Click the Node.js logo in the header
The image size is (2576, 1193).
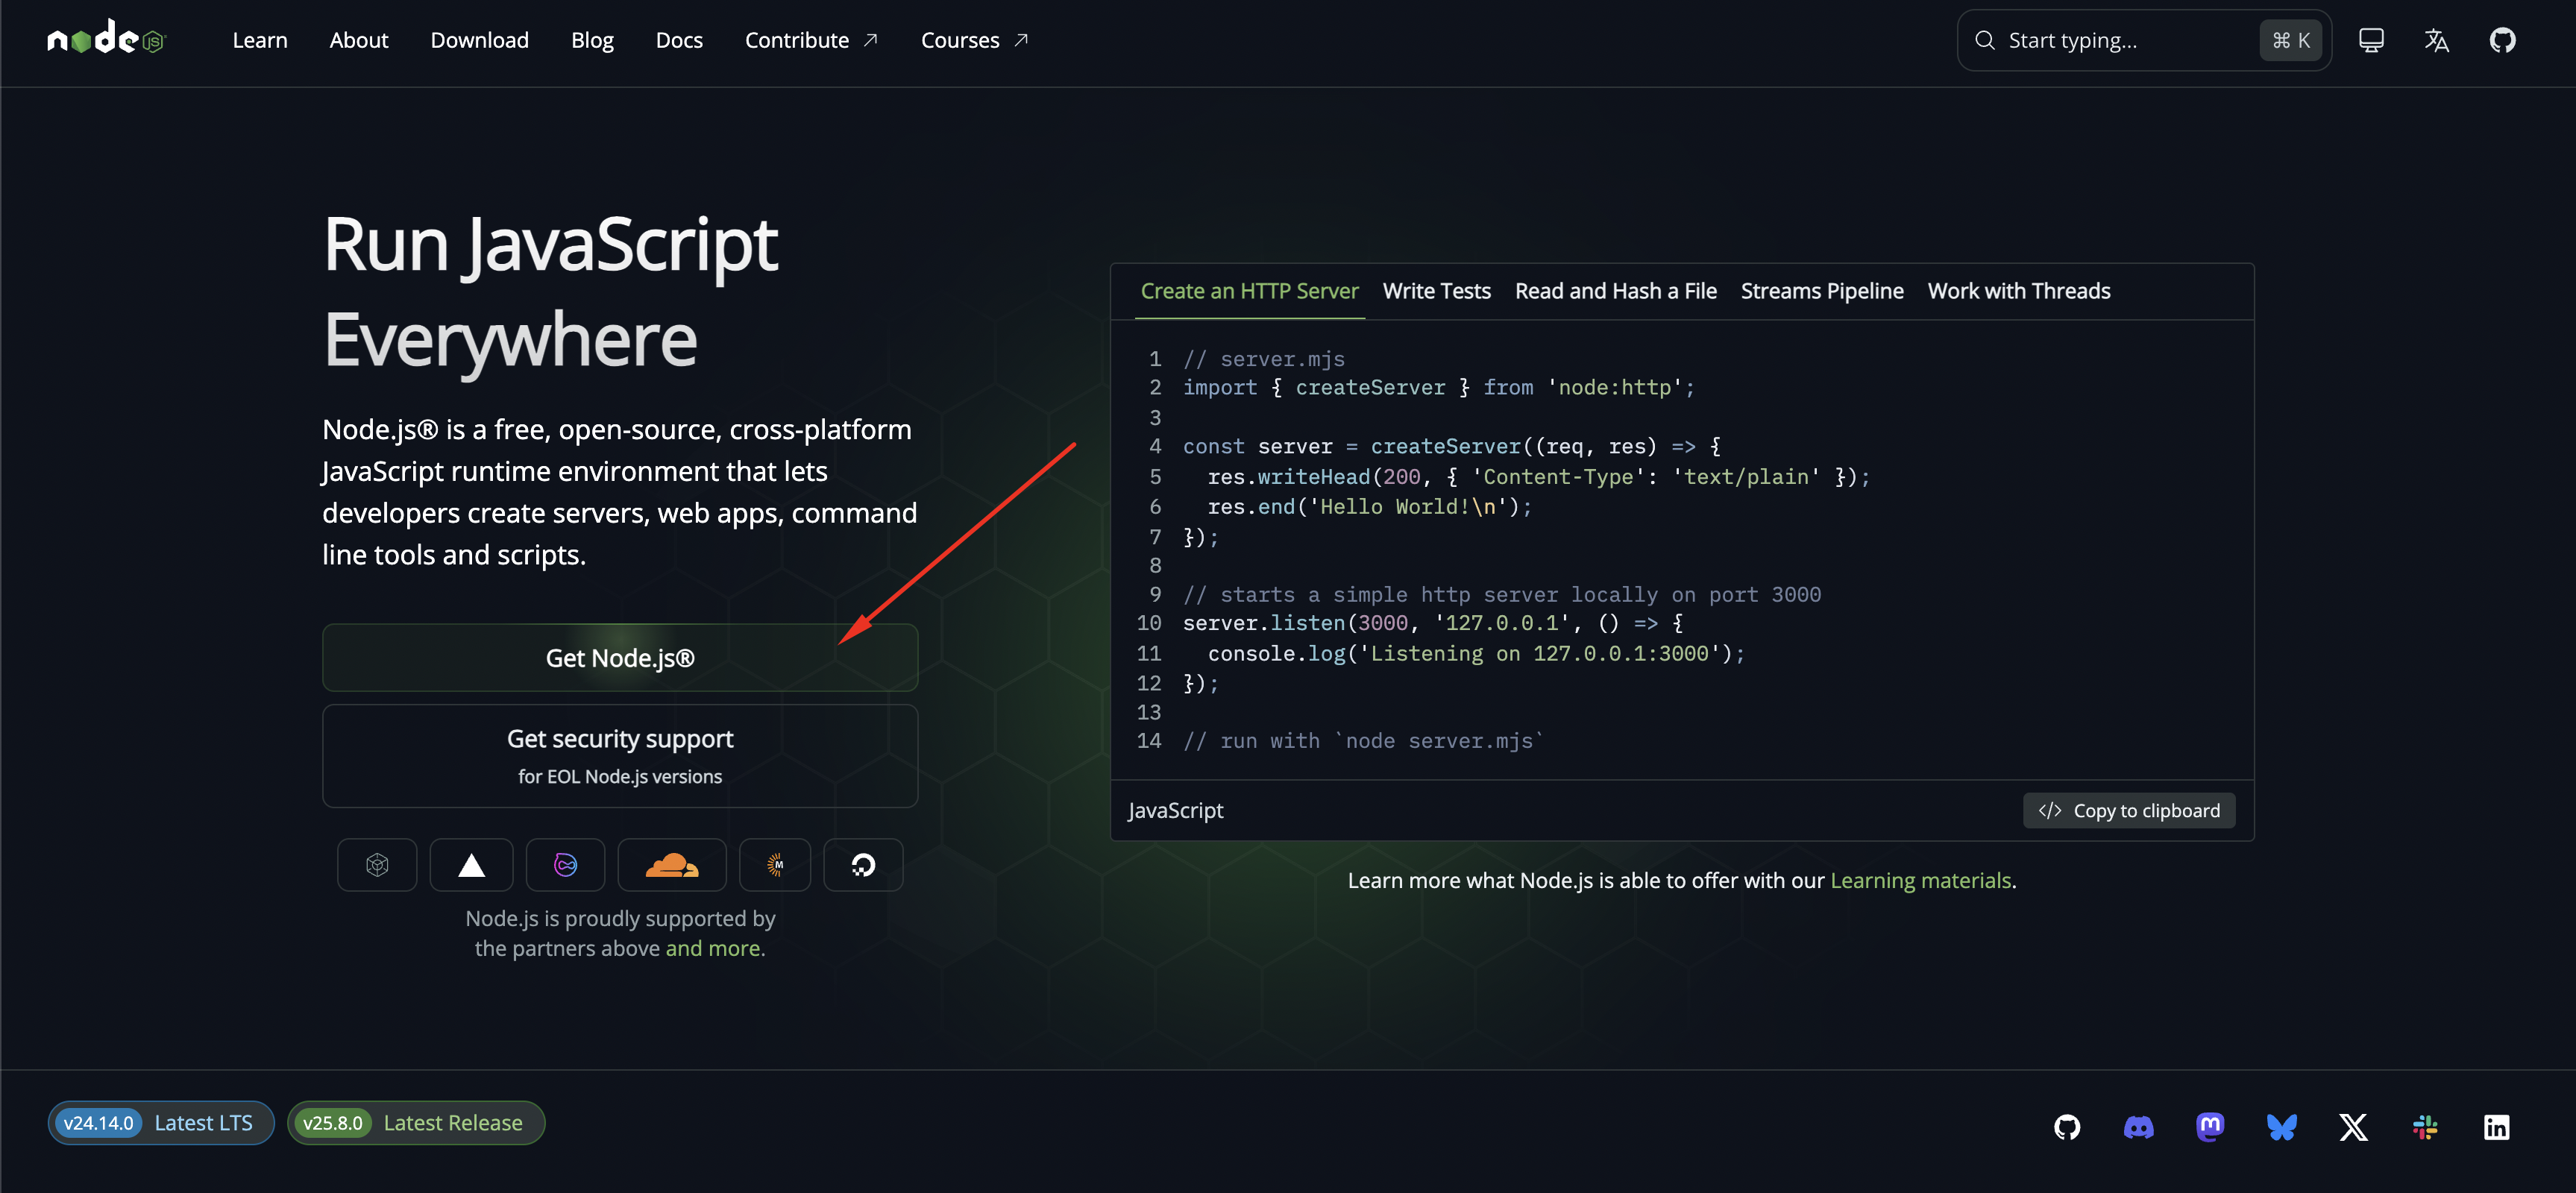[106, 39]
